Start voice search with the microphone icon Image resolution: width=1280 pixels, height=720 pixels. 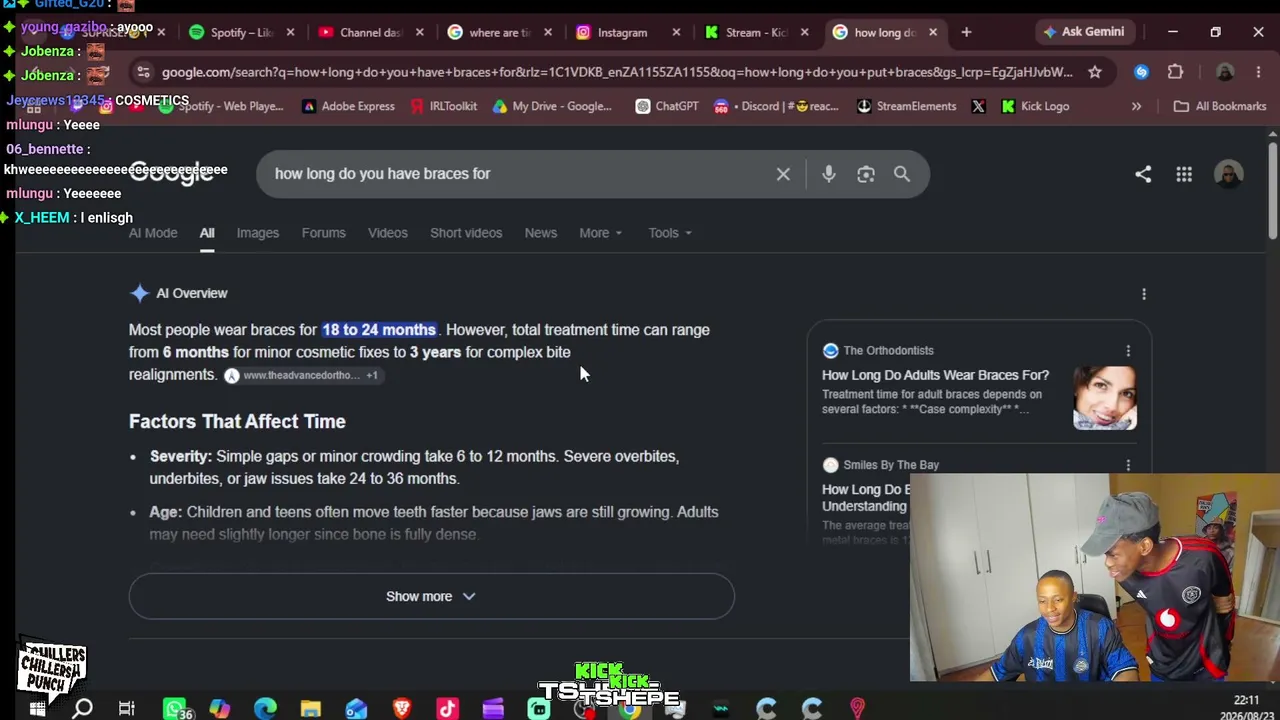point(829,174)
